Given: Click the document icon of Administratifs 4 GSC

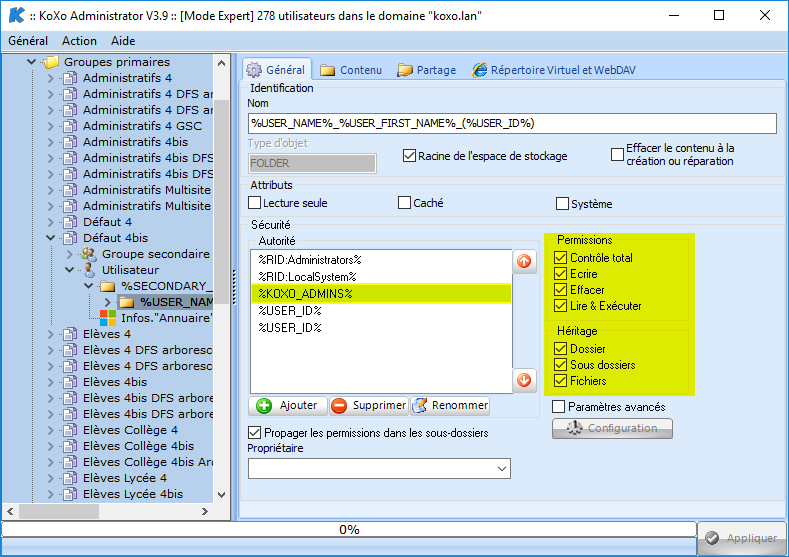Looking at the screenshot, I should tap(70, 126).
